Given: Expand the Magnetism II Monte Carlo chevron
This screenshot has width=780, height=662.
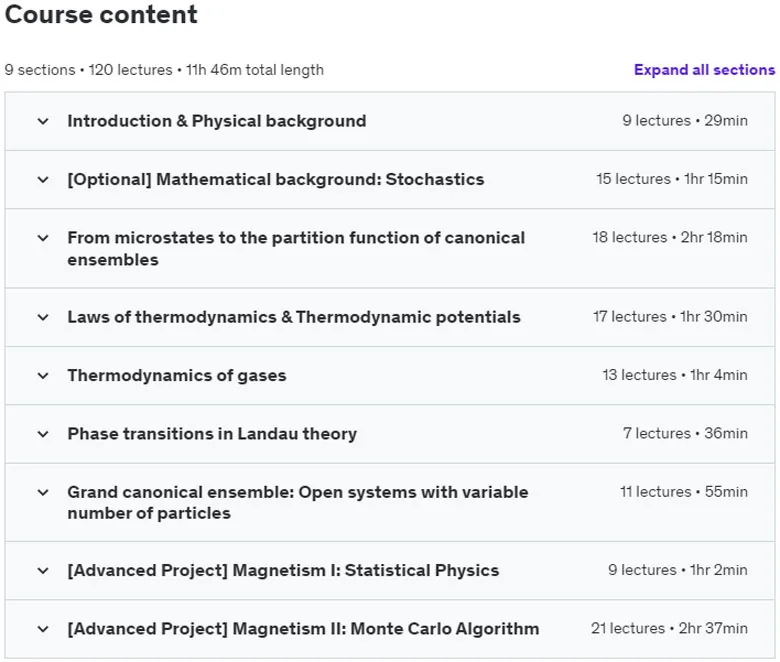Looking at the screenshot, I should tap(43, 629).
